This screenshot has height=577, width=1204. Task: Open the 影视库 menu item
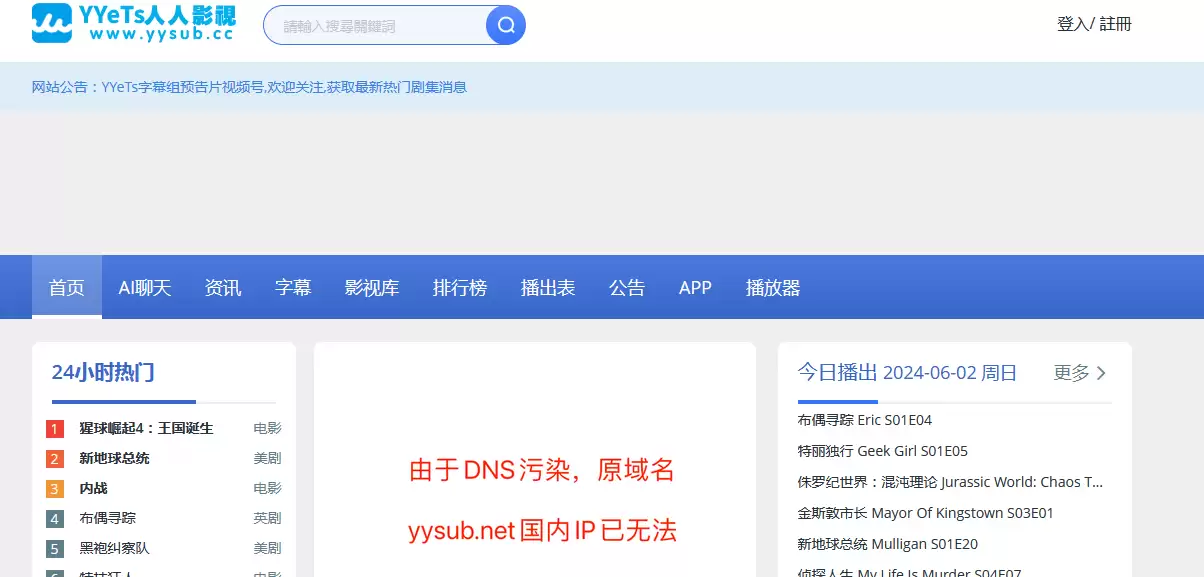tap(372, 288)
